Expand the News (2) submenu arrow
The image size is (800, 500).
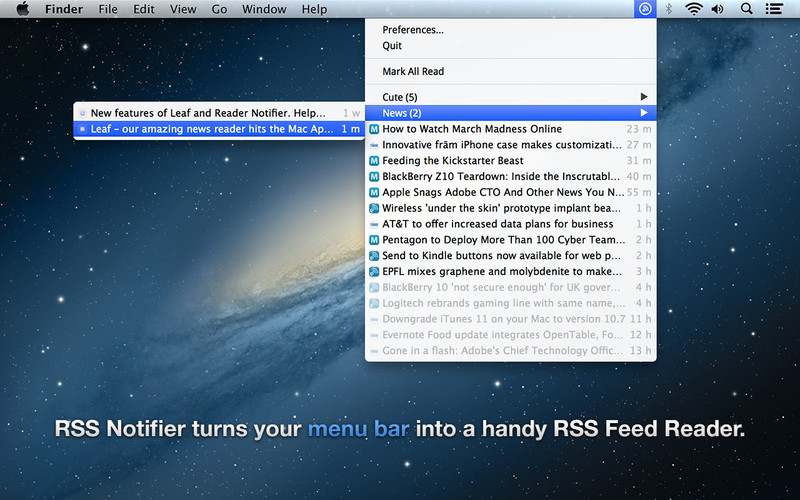[644, 113]
